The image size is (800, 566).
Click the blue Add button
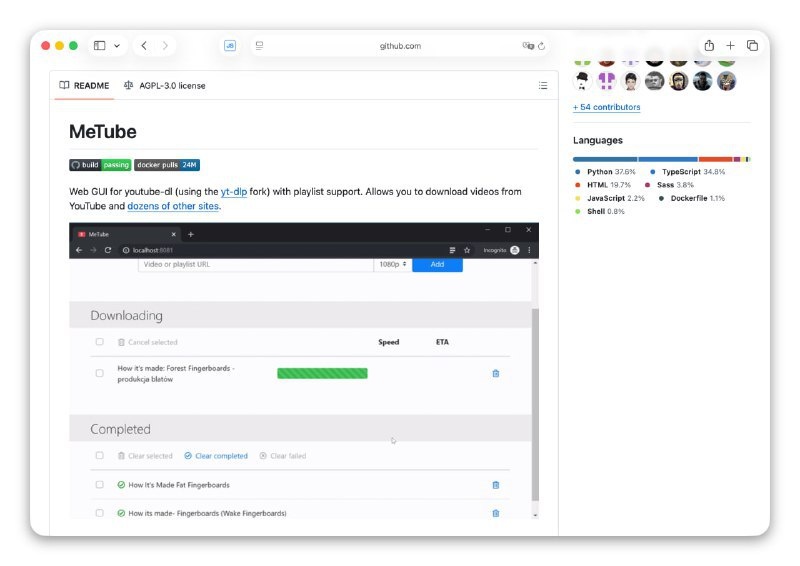click(x=437, y=264)
